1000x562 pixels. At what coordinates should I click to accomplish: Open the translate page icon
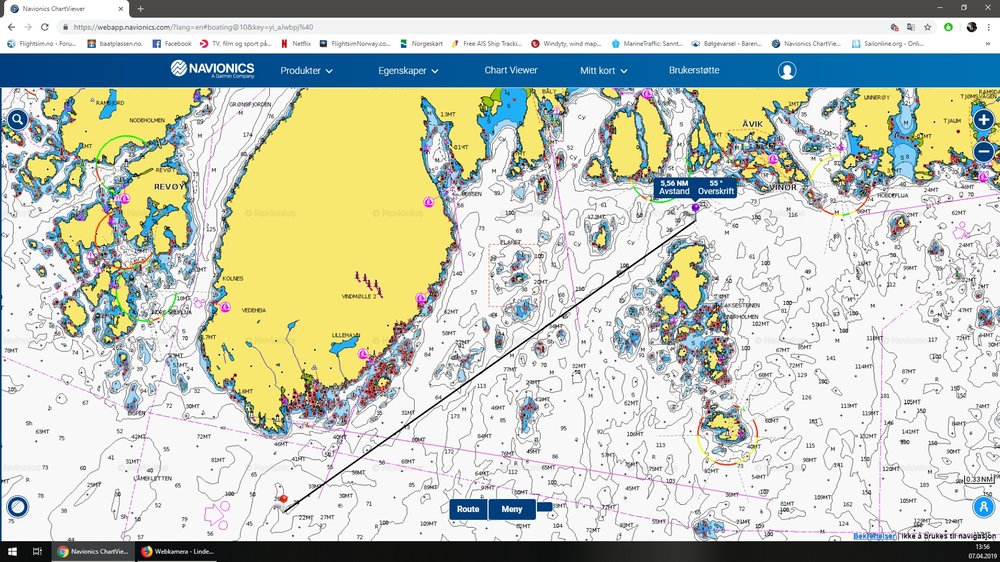911,27
